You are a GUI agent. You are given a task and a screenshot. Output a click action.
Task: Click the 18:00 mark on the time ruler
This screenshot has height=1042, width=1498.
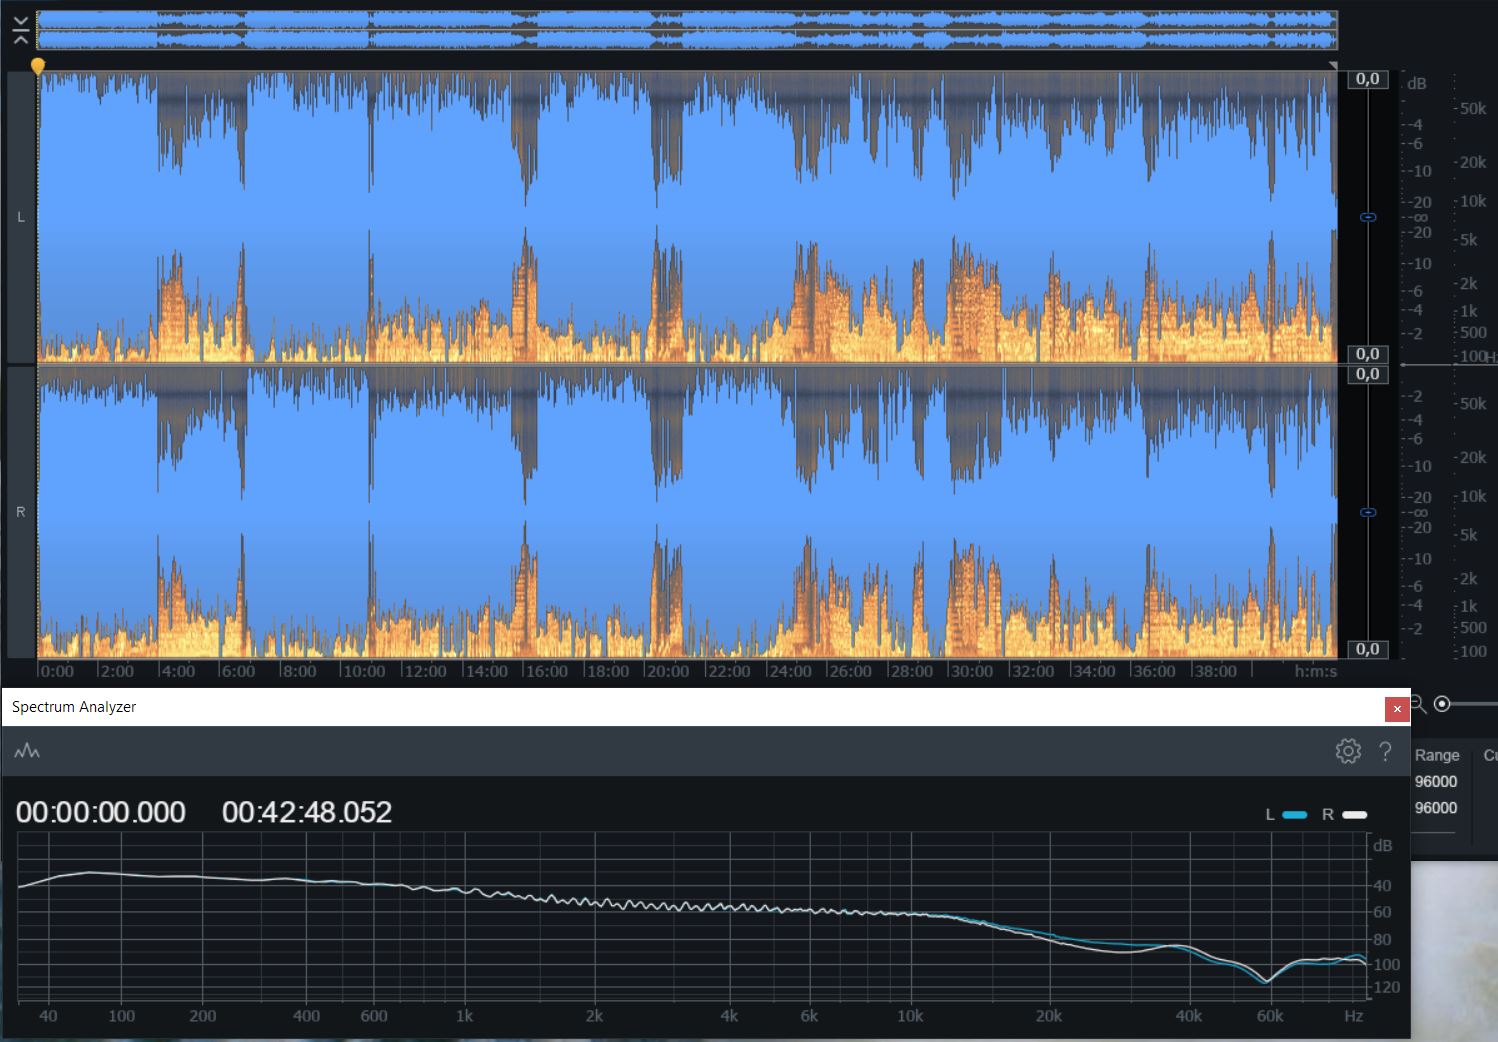click(x=607, y=671)
